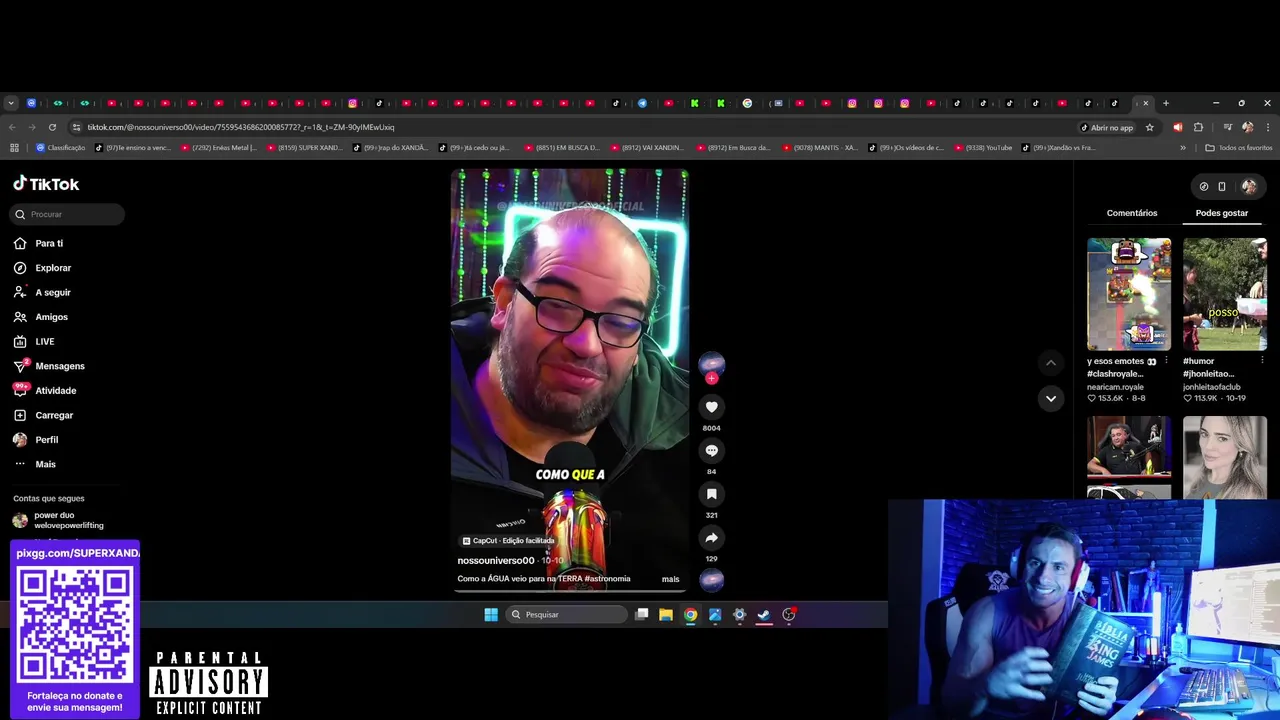The image size is (1280, 720).
Task: Open the CapCut Edição facilitada tag
Action: [x=508, y=541]
